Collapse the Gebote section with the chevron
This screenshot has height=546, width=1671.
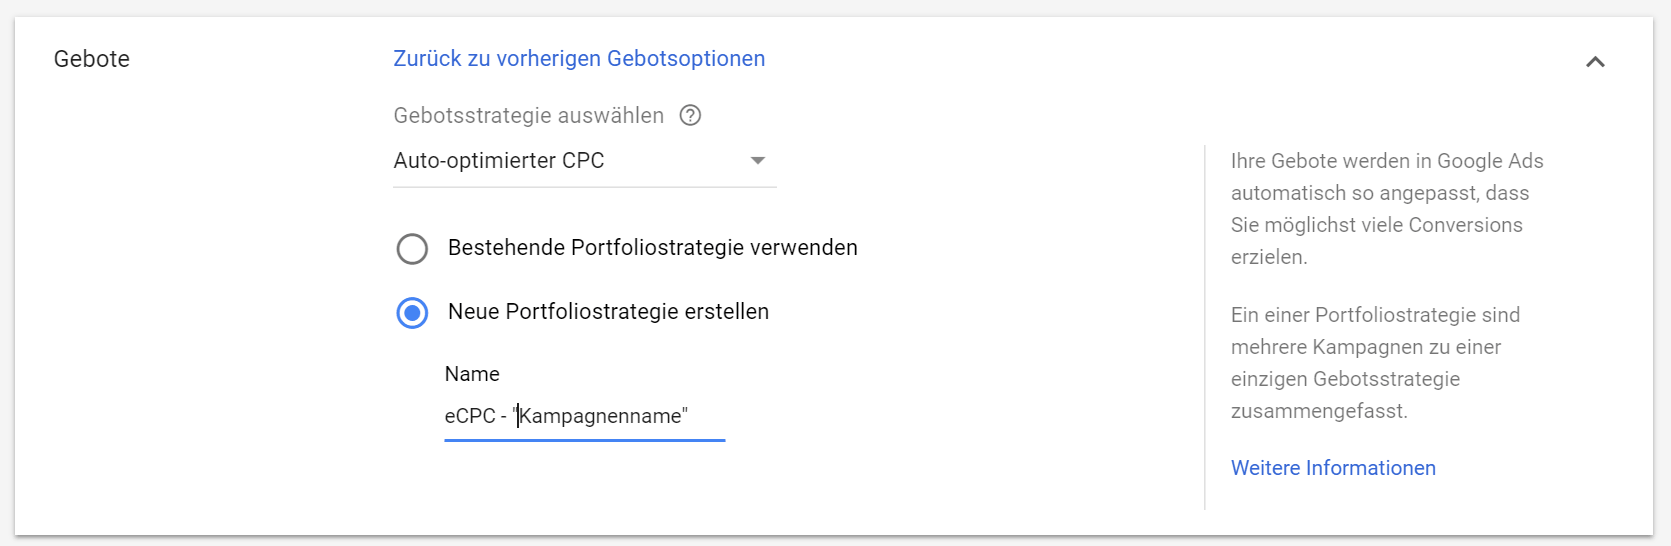(x=1595, y=62)
